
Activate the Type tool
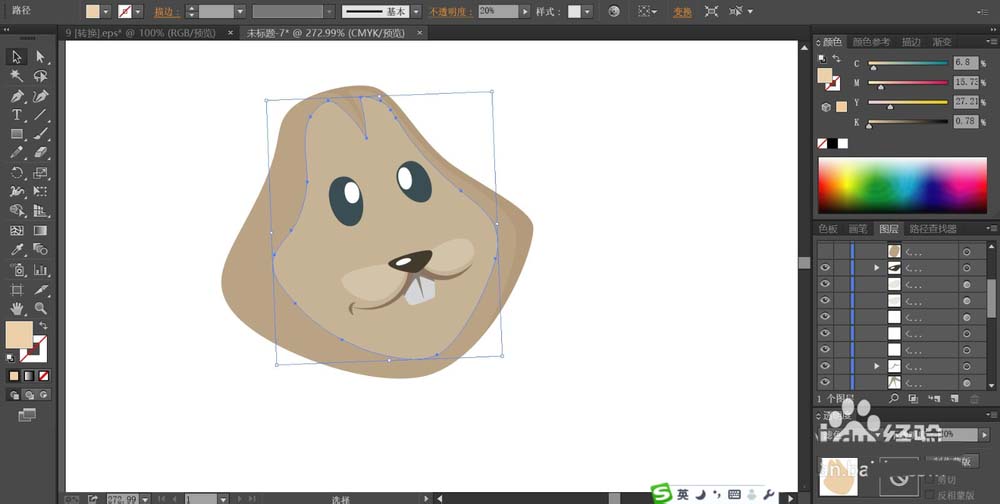click(x=17, y=115)
